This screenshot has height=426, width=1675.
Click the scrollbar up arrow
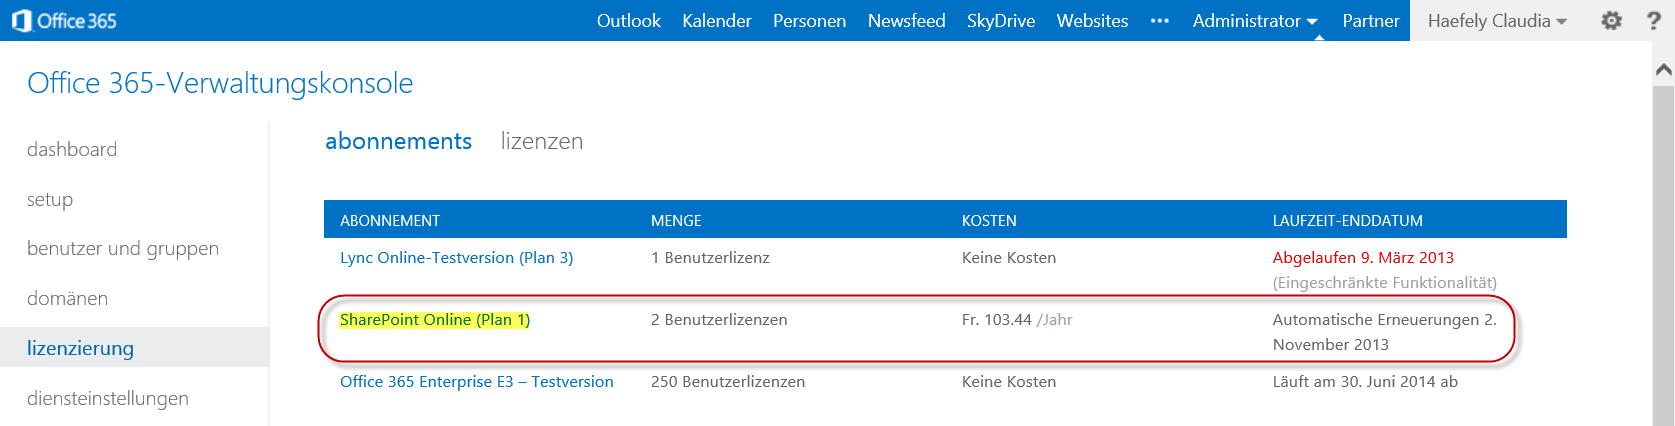[x=1664, y=69]
